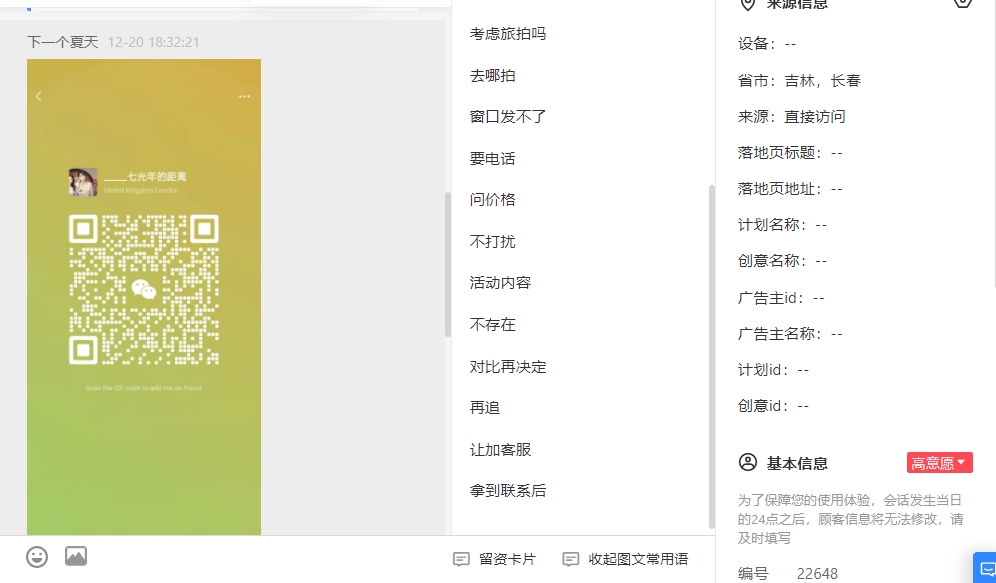Screen dimensions: 996x583
Task: Click the 设备 field label
Action: pyautogui.click(x=757, y=44)
